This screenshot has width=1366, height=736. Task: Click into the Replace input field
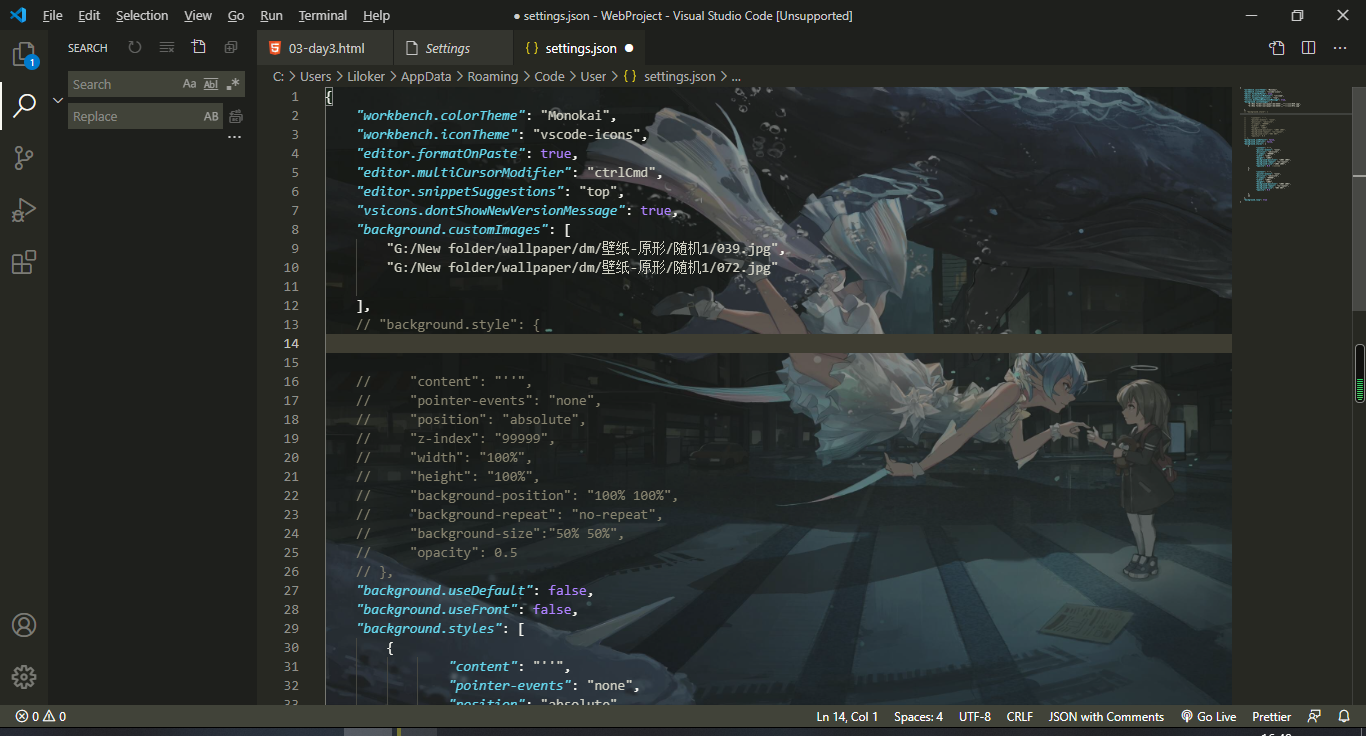point(134,117)
